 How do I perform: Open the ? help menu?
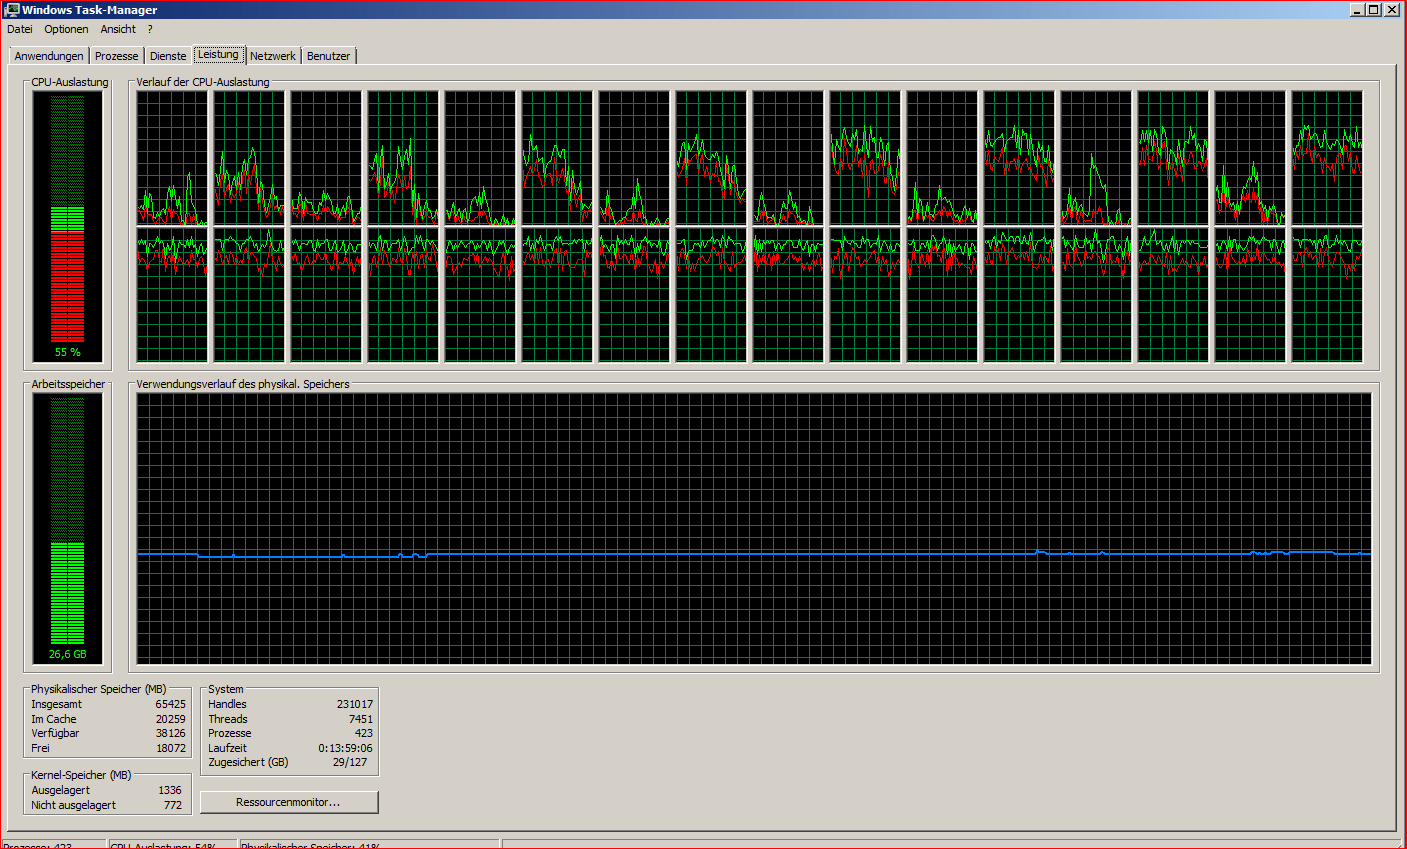click(x=150, y=29)
